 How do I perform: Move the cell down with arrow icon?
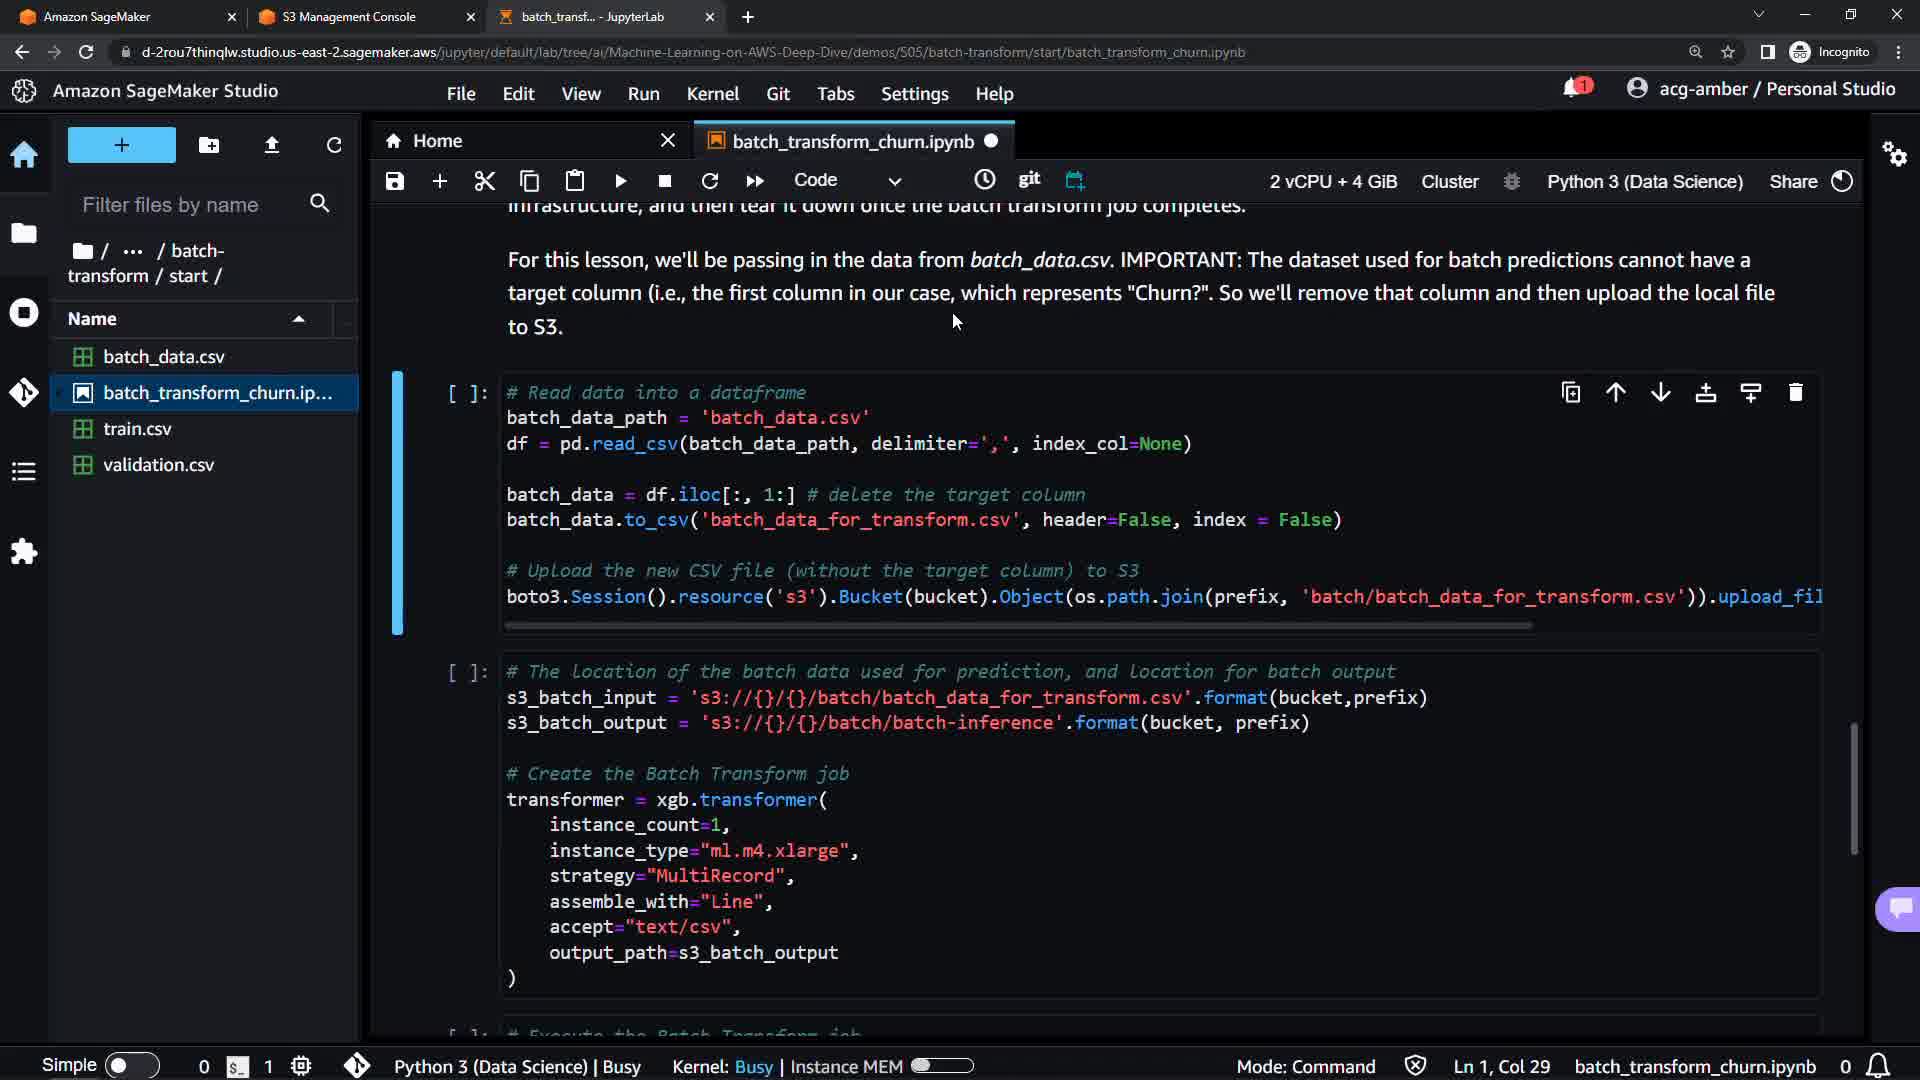(x=1660, y=393)
